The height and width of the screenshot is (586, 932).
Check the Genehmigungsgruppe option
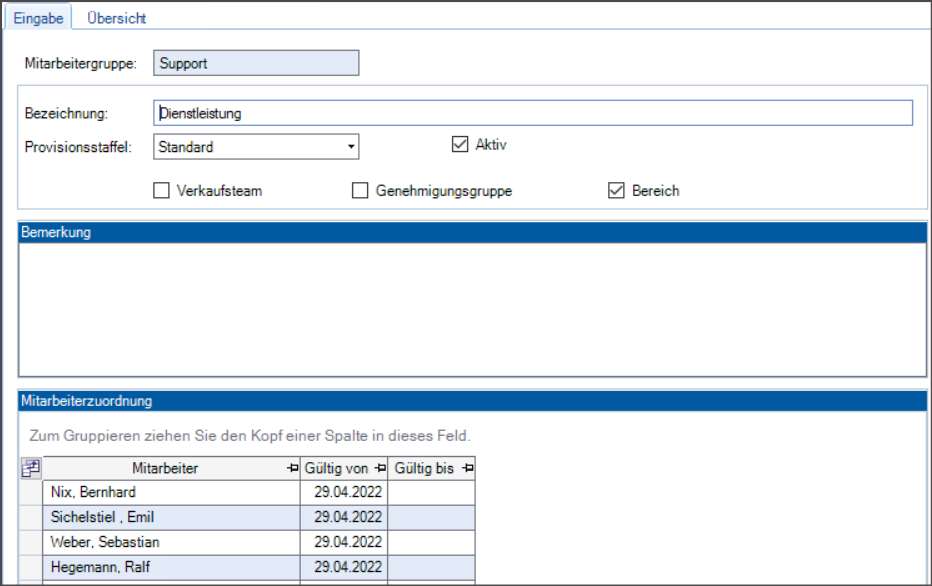pos(360,190)
